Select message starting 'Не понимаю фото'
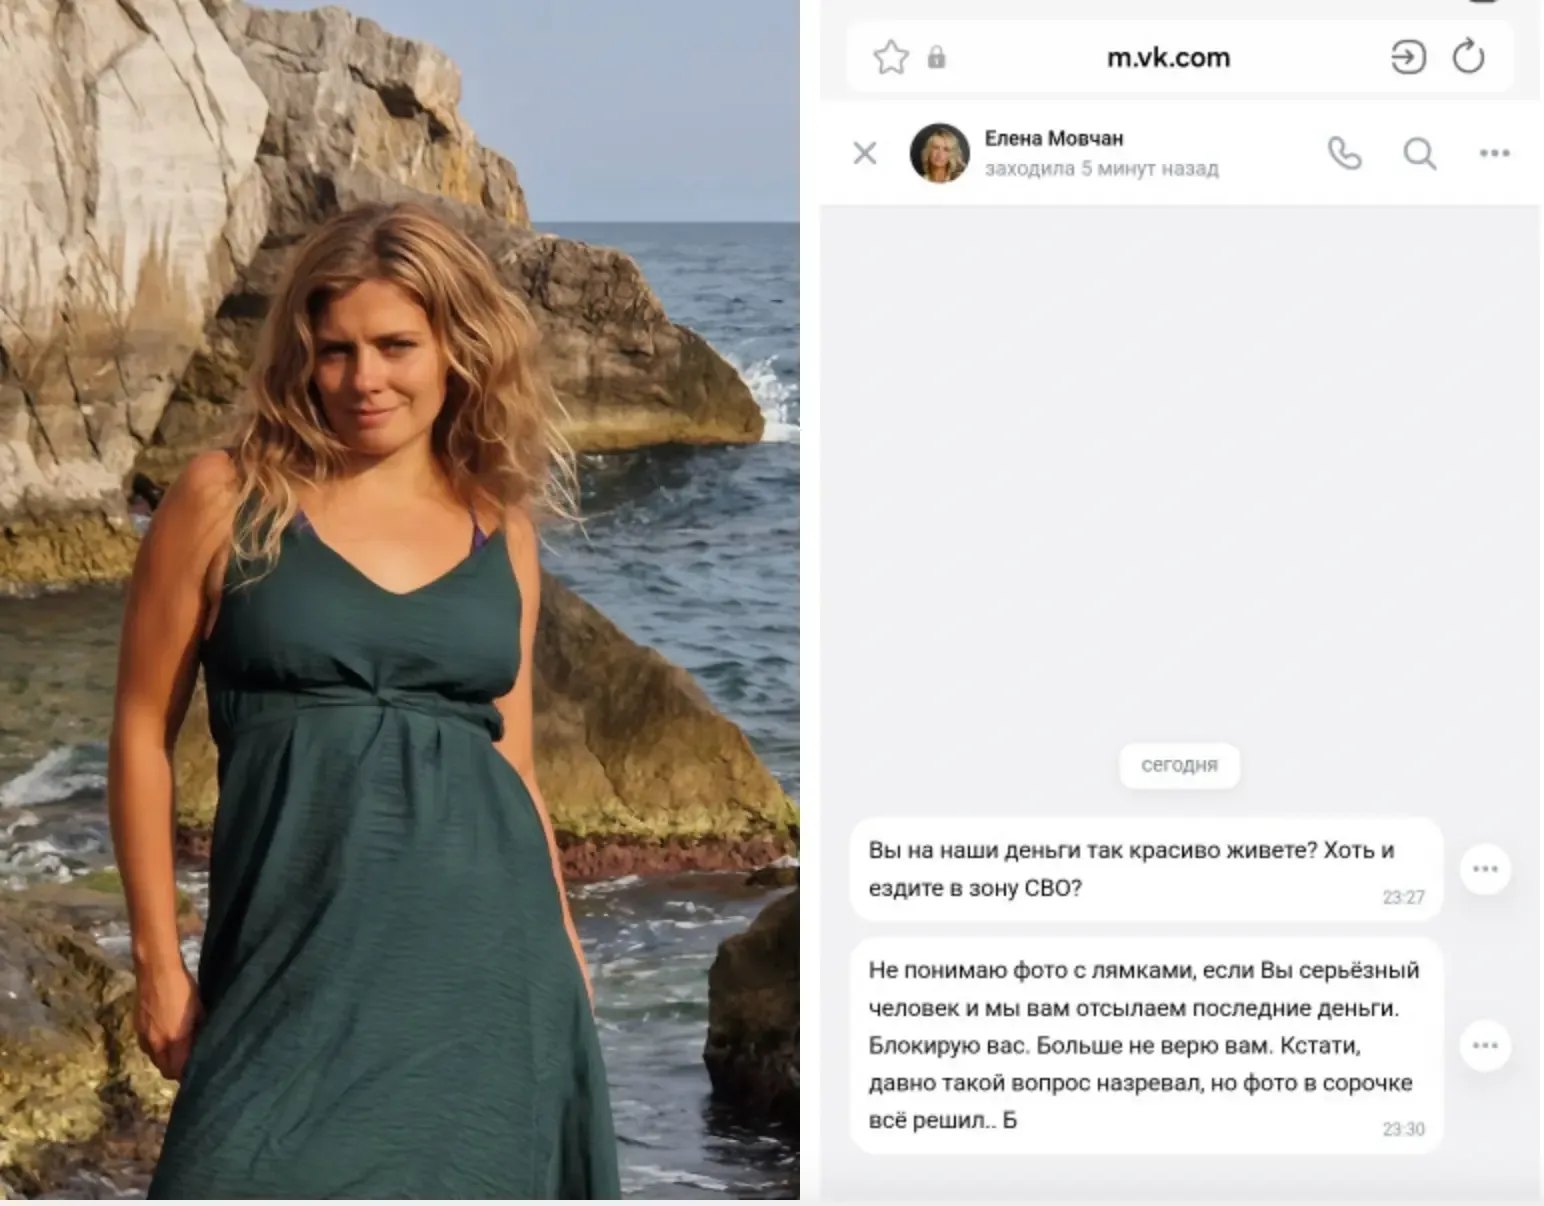The height and width of the screenshot is (1206, 1544). point(1146,1045)
